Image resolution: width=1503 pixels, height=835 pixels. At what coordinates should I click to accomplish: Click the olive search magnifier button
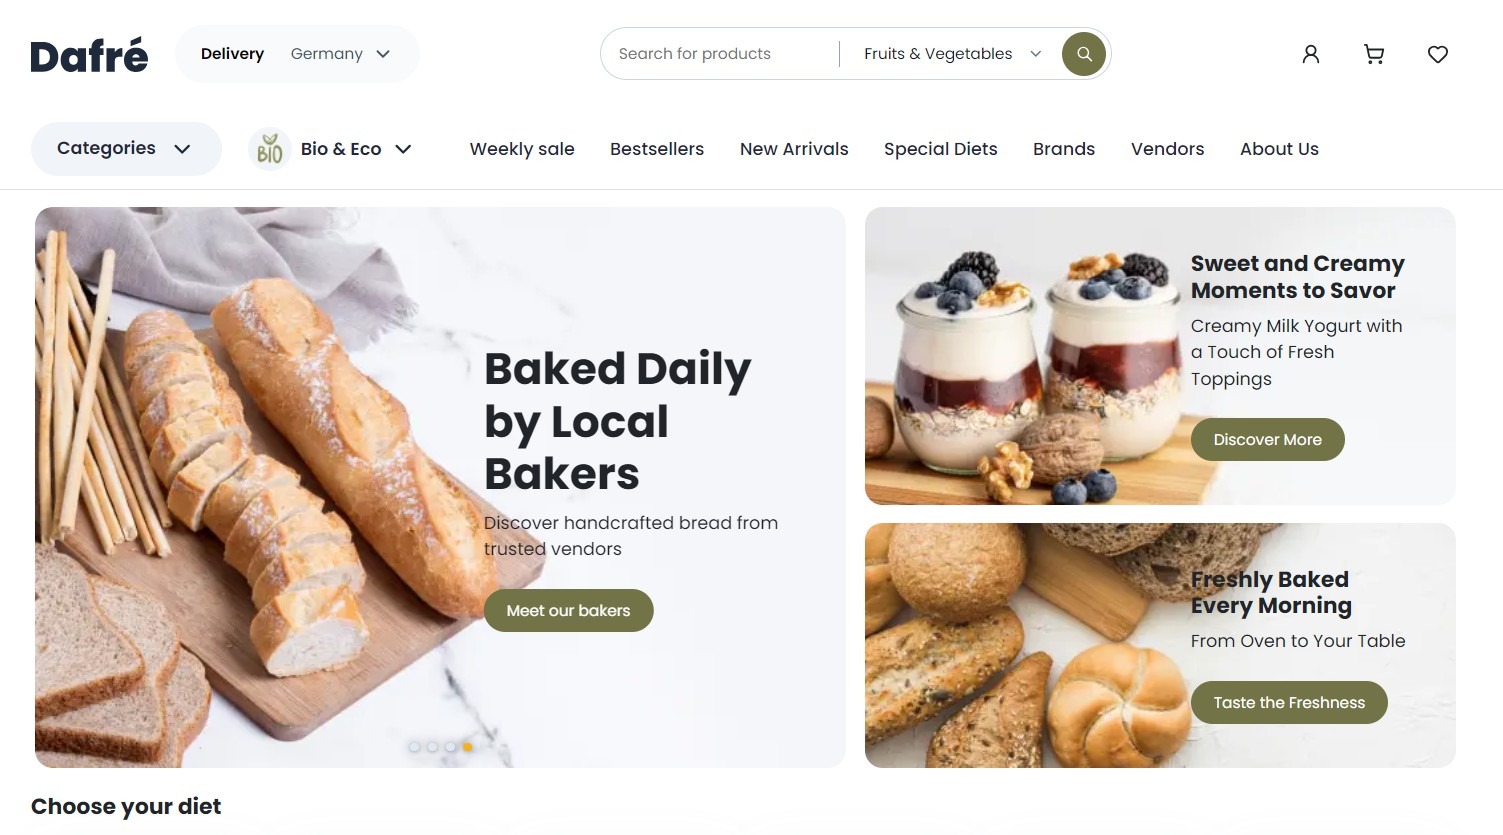pyautogui.click(x=1084, y=54)
